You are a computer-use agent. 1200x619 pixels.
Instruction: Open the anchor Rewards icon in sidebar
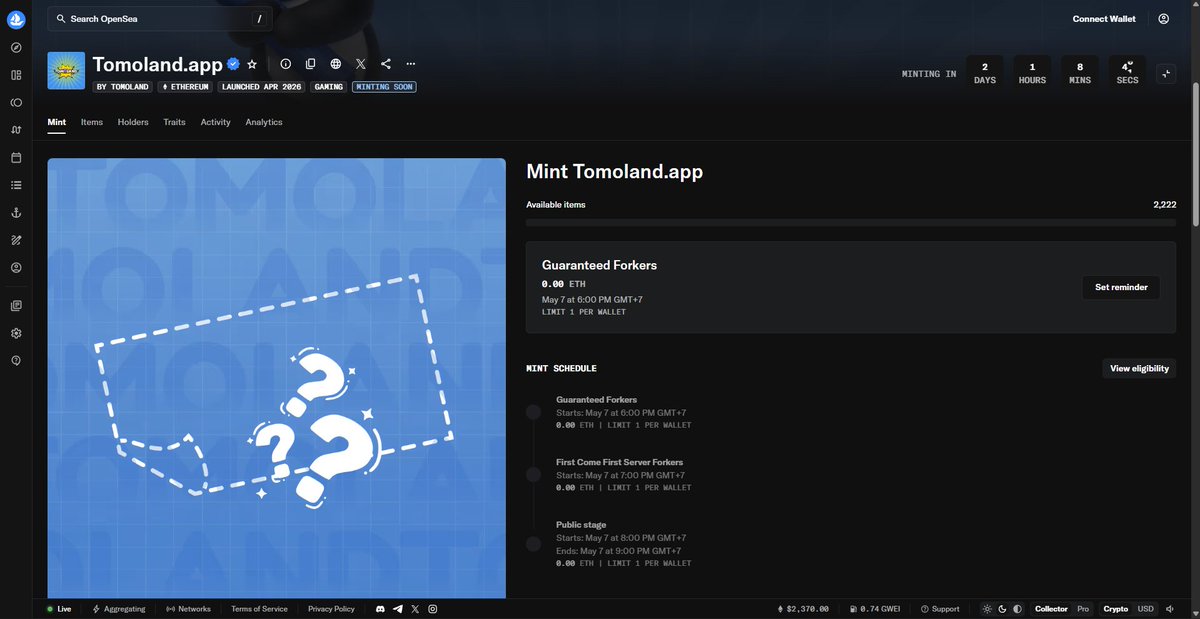16,213
